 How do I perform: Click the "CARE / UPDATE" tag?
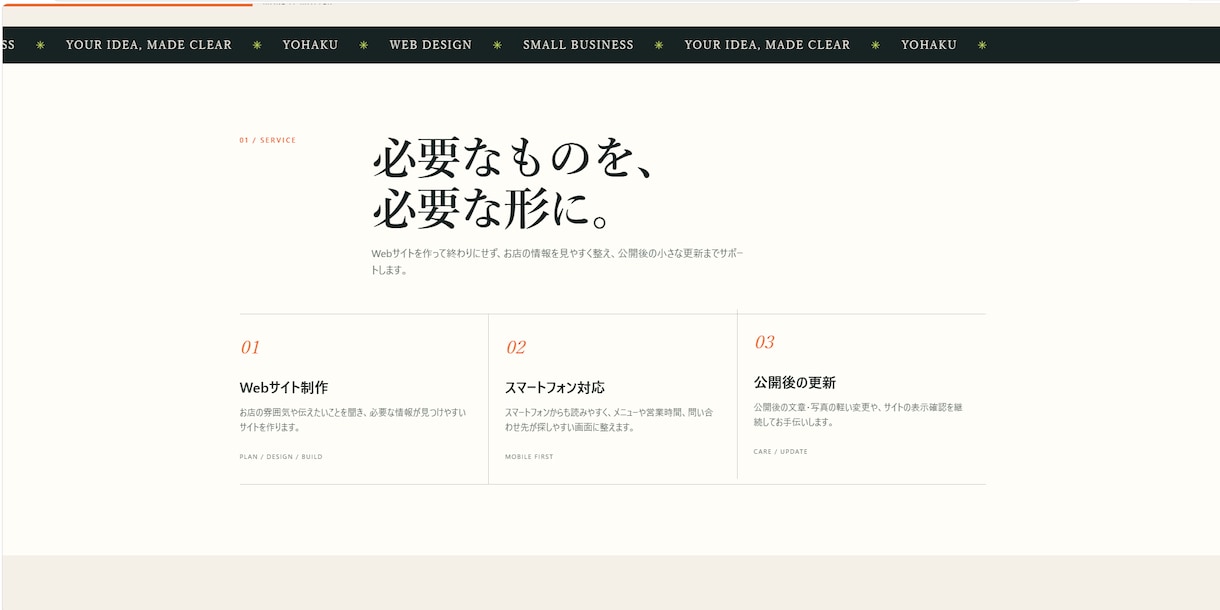coord(781,452)
